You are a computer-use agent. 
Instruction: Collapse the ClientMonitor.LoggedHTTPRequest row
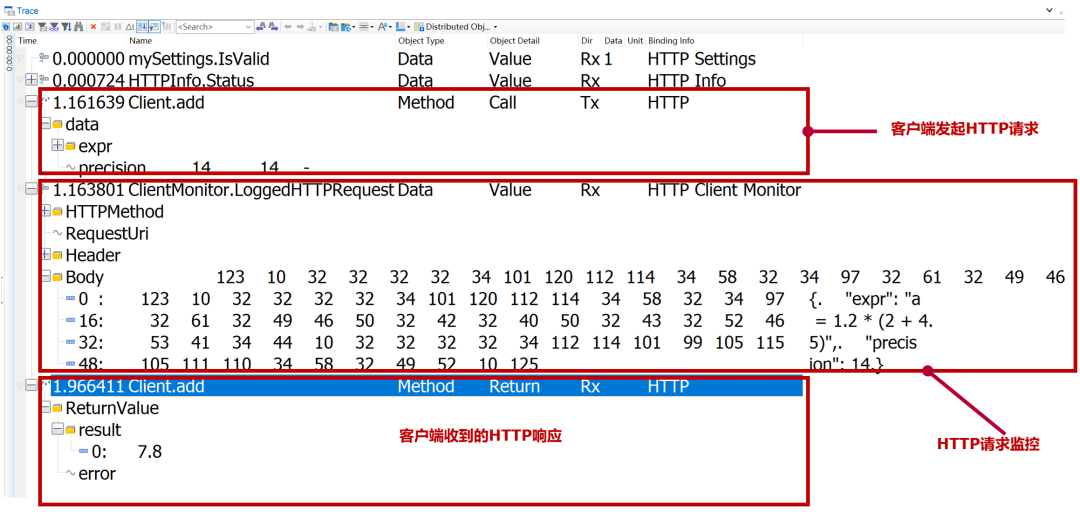30,190
